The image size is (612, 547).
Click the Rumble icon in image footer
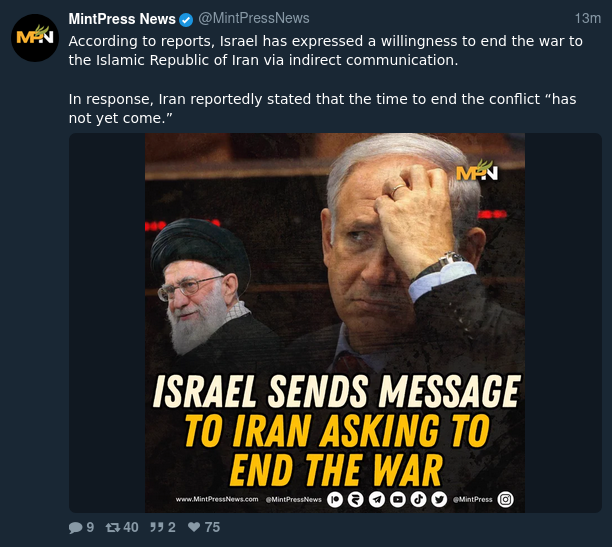click(x=356, y=499)
